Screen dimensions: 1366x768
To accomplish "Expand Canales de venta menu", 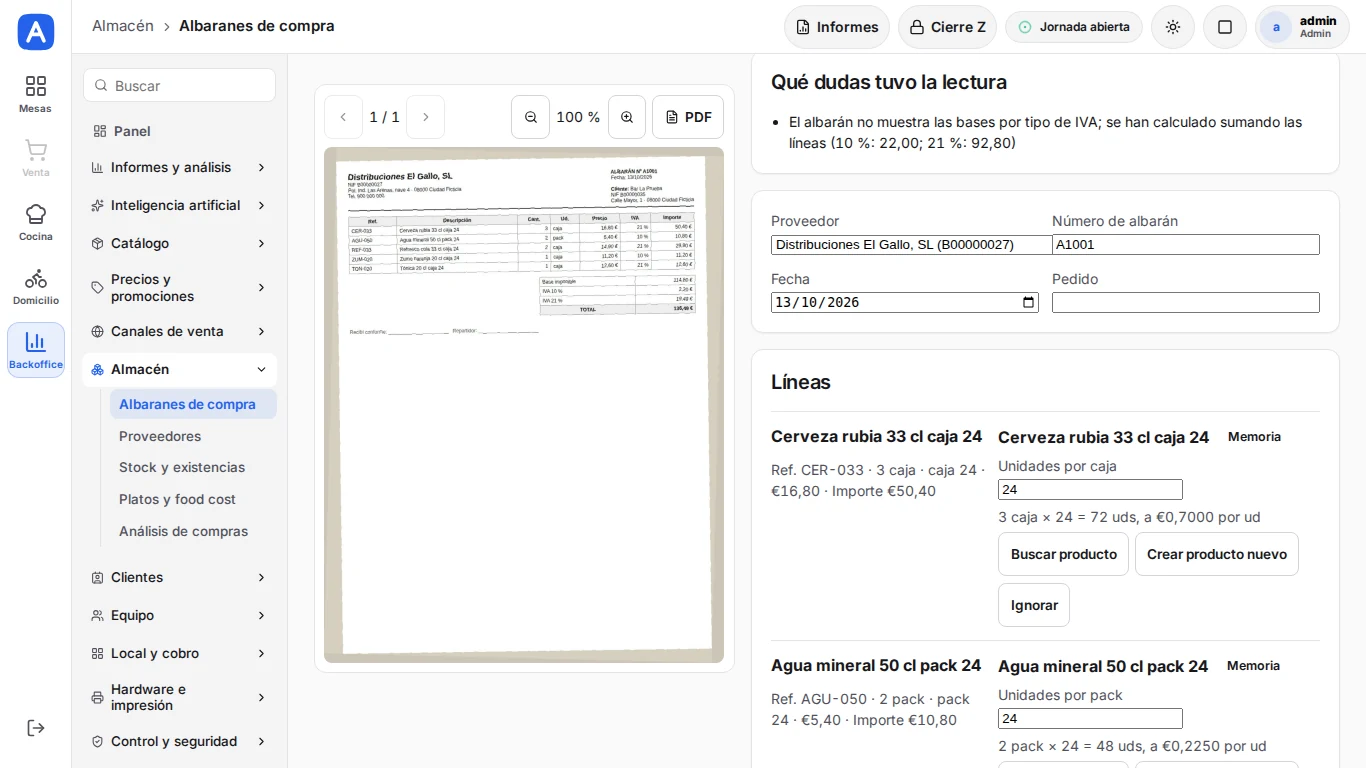I will click(179, 331).
